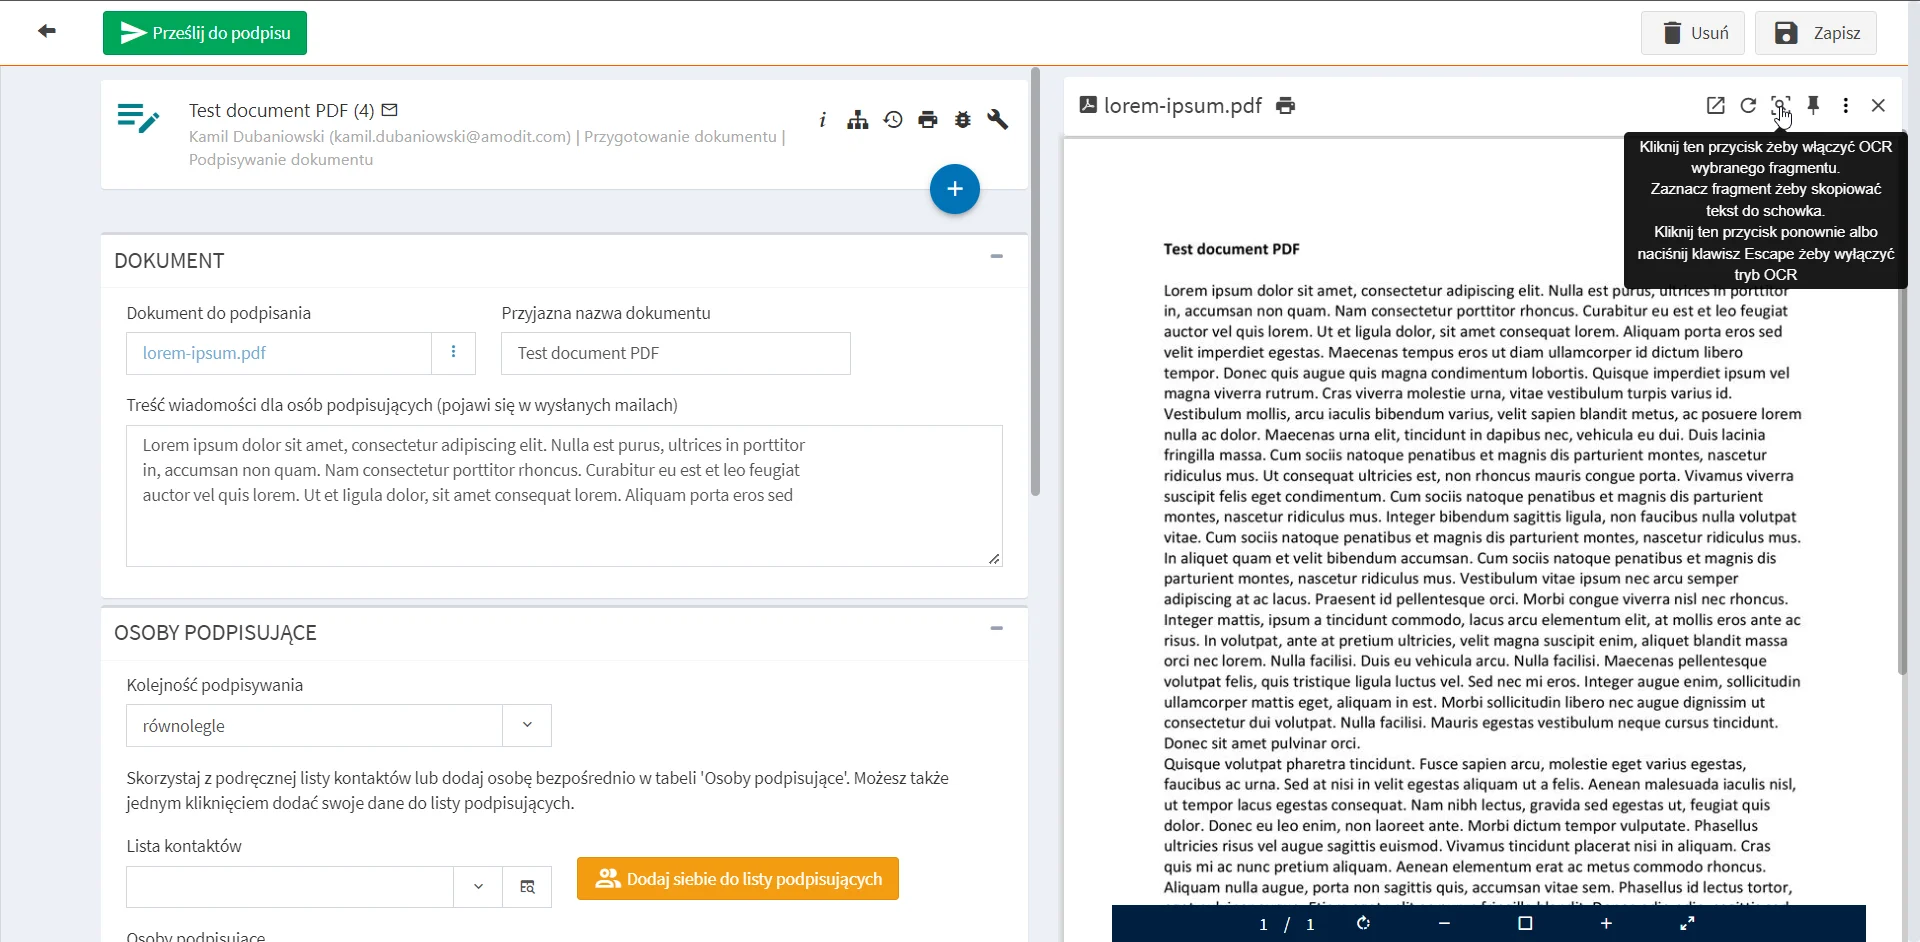Print the document from the header toolbar
1920x942 pixels.
928,120
